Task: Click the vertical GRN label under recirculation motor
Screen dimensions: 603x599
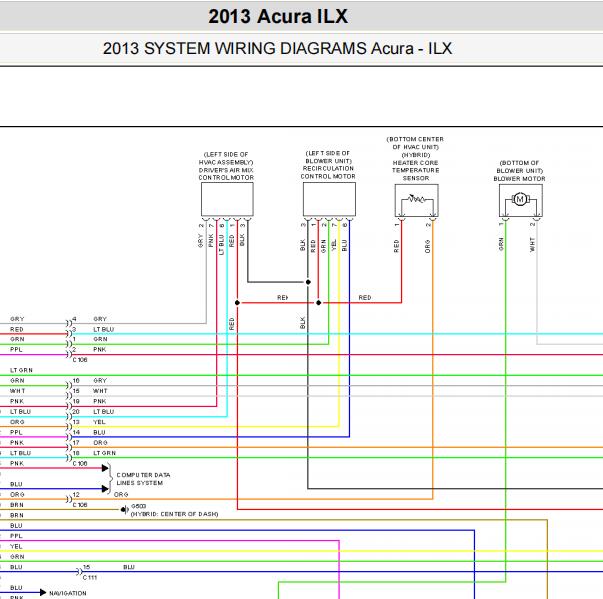Action: click(x=323, y=246)
